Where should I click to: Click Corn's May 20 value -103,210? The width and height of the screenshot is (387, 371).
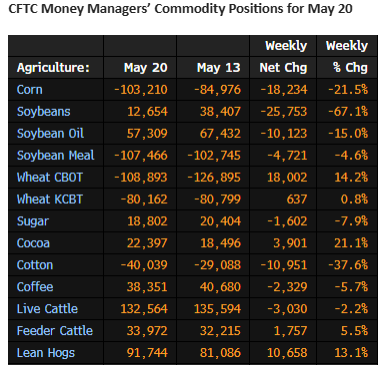pos(141,90)
